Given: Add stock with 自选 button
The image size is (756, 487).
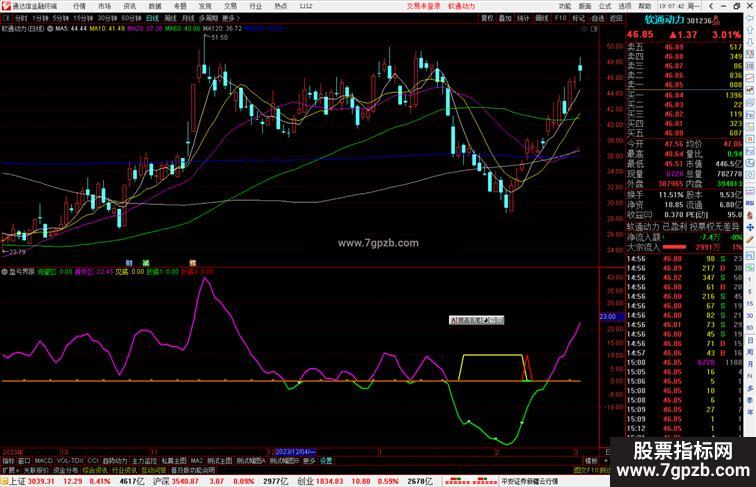Looking at the screenshot, I should point(597,18).
